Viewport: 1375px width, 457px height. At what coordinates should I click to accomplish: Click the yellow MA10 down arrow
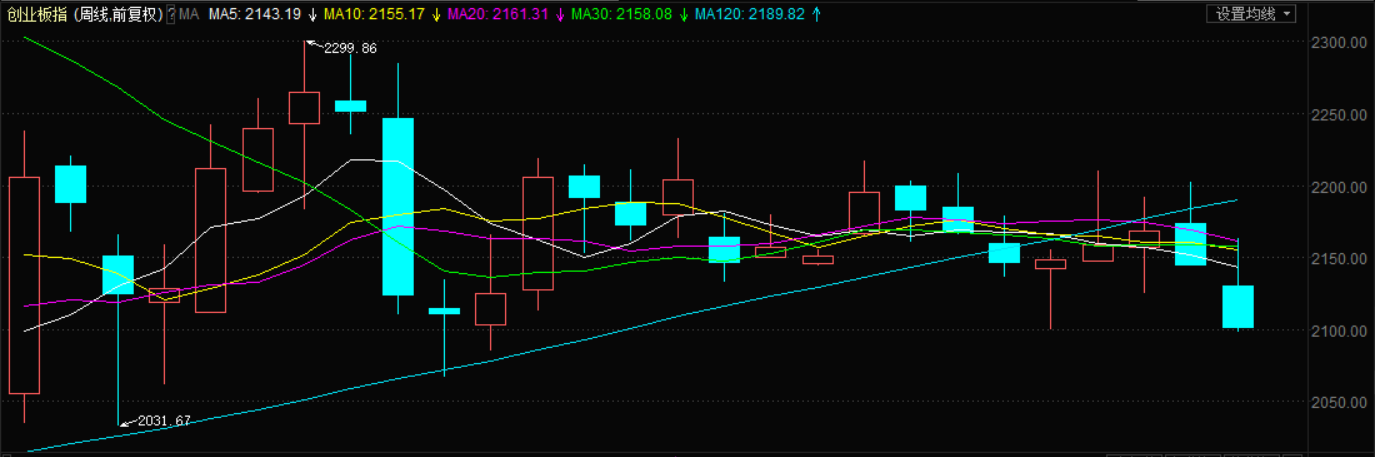tap(436, 14)
